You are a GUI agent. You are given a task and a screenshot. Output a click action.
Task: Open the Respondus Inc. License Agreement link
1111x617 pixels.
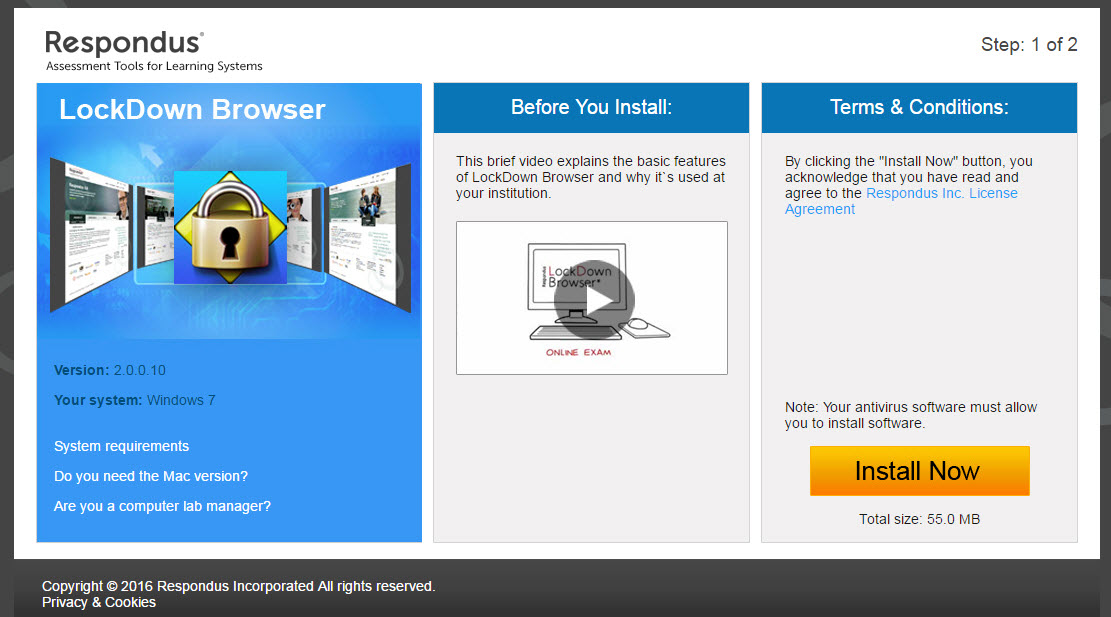[901, 201]
